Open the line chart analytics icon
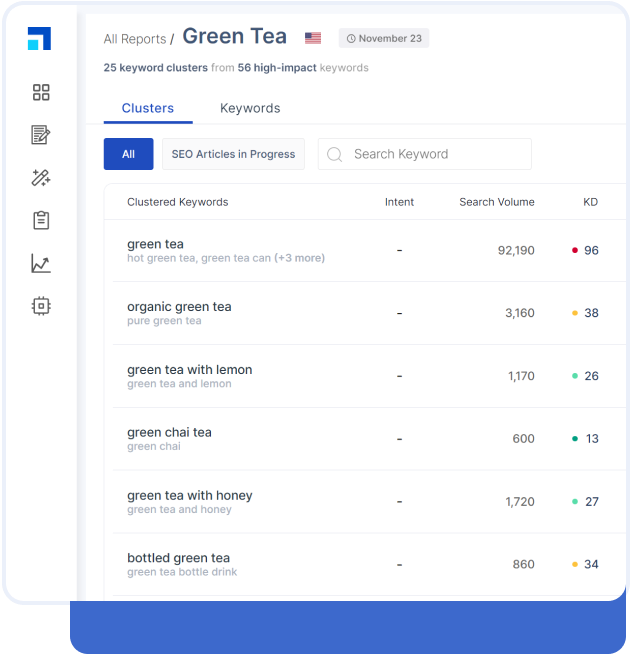This screenshot has width=631, height=654. [x=41, y=263]
